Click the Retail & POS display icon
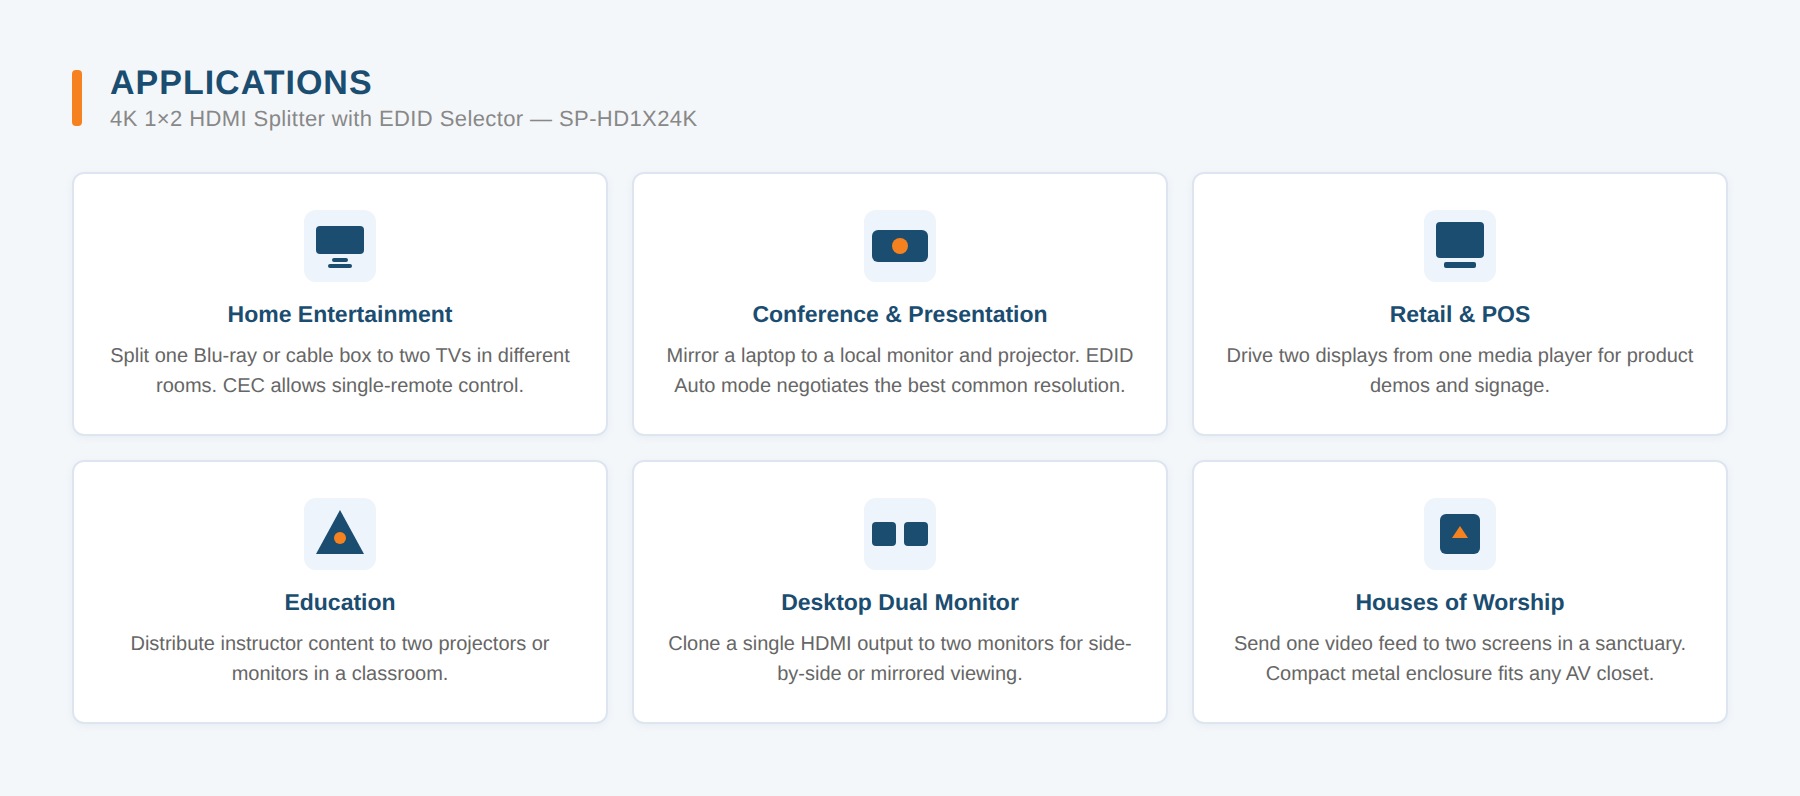The width and height of the screenshot is (1800, 796). tap(1460, 246)
